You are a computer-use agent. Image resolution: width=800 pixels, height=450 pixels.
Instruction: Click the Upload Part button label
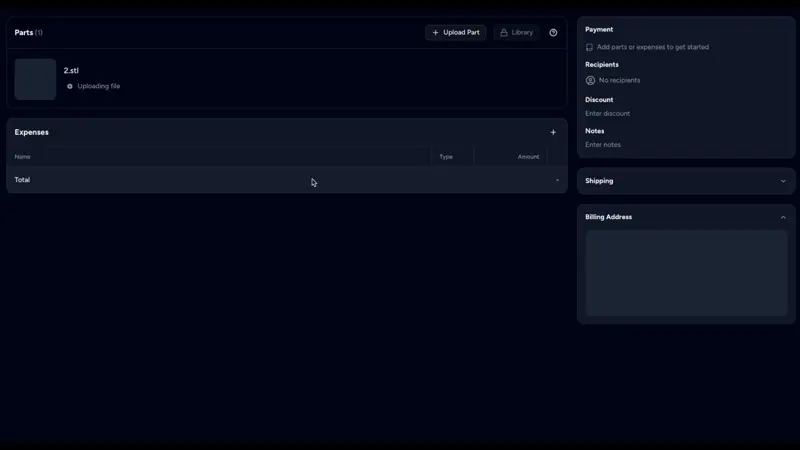point(461,32)
